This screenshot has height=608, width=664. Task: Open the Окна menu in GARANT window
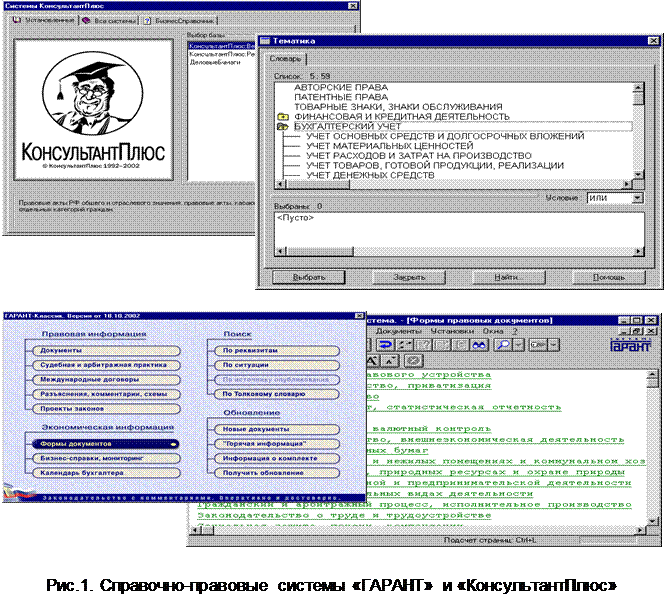[493, 331]
